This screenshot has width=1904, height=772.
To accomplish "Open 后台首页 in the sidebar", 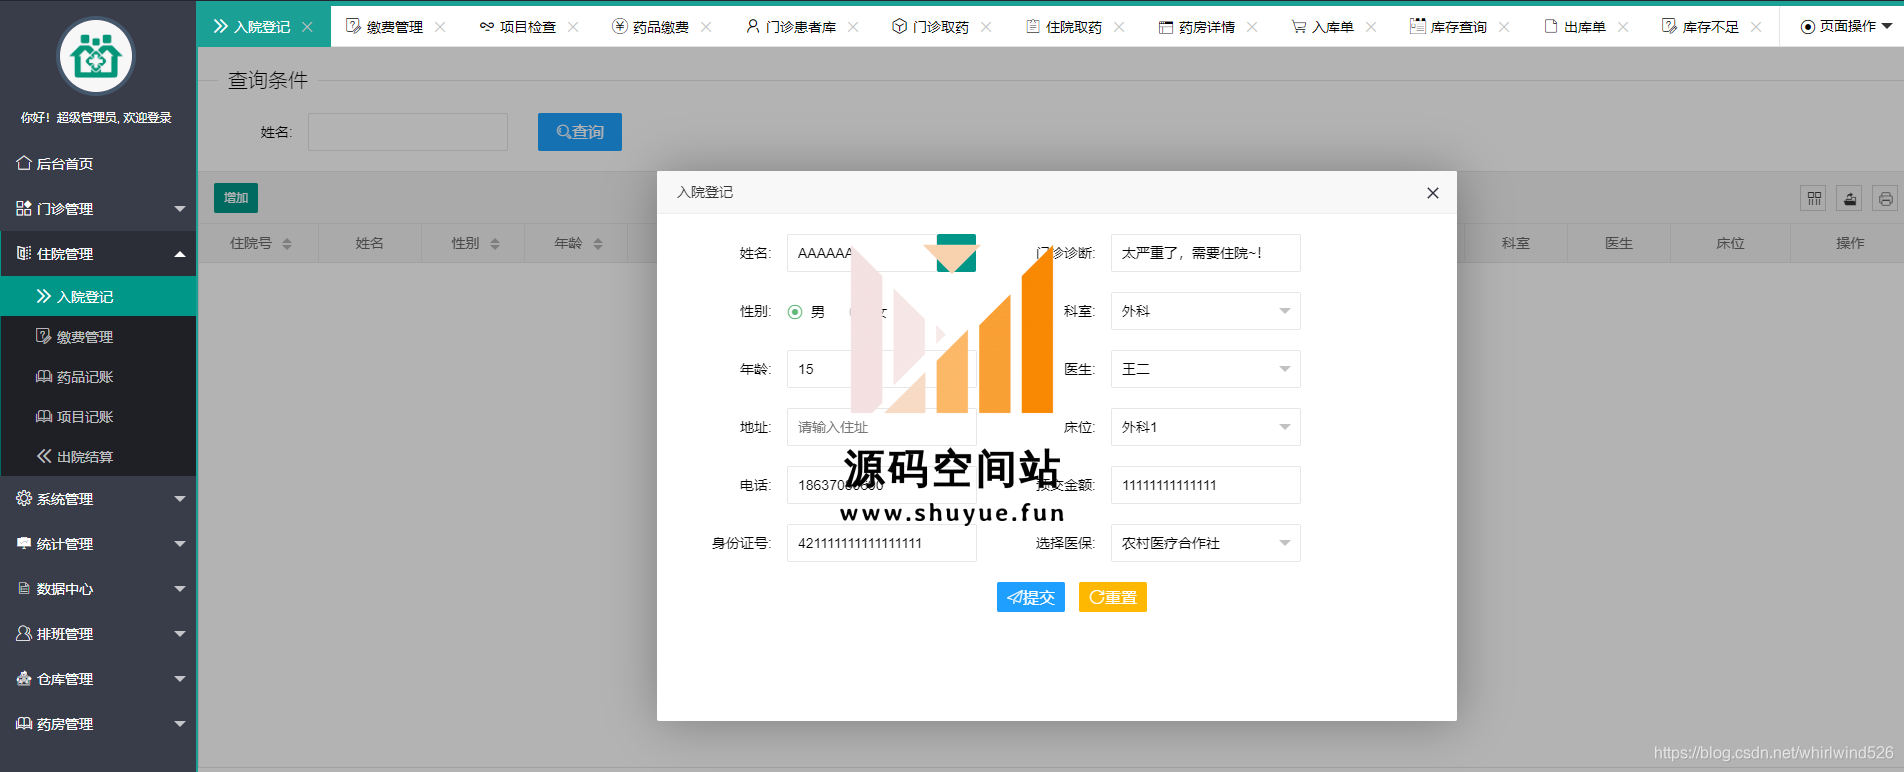I will pyautogui.click(x=98, y=163).
